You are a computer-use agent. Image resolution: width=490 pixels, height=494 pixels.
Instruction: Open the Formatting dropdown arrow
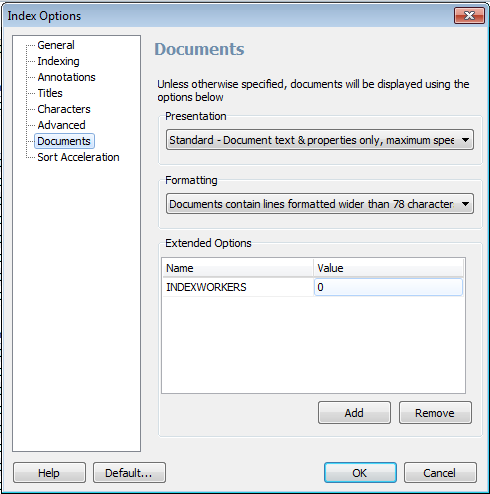pyautogui.click(x=465, y=204)
